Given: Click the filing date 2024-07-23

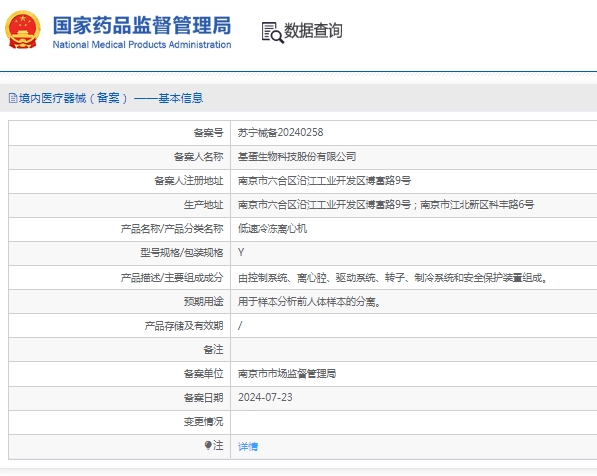Looking at the screenshot, I should tap(265, 397).
